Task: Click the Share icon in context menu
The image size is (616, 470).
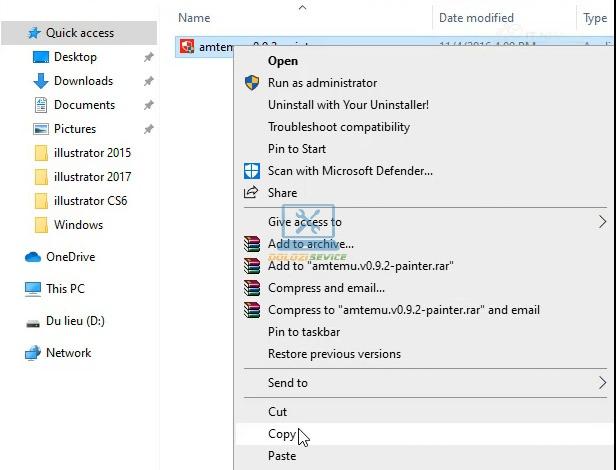Action: tap(252, 193)
